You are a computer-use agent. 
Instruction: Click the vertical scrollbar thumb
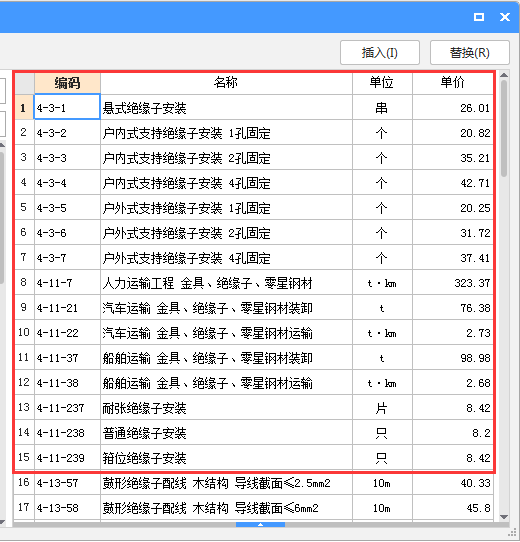coord(504,128)
